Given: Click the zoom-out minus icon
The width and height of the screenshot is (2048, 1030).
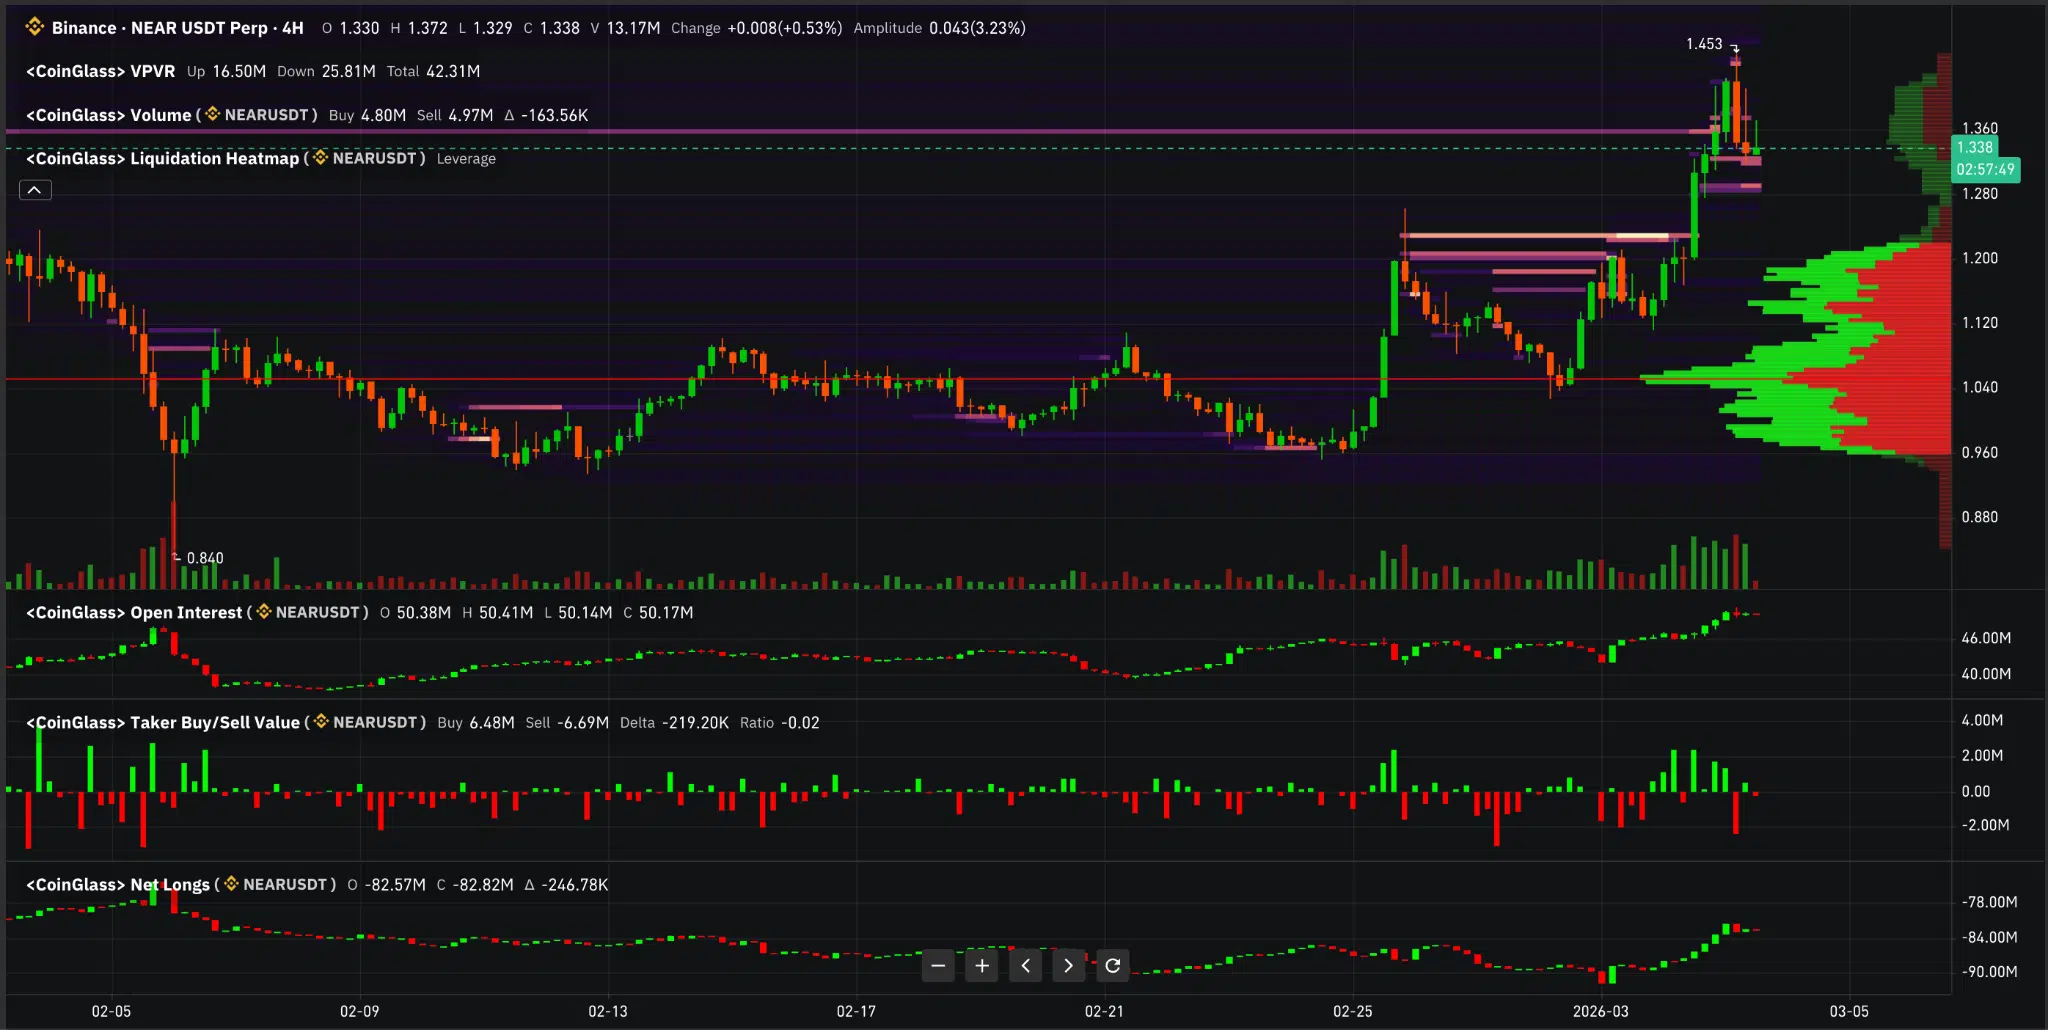Looking at the screenshot, I should pos(938,965).
